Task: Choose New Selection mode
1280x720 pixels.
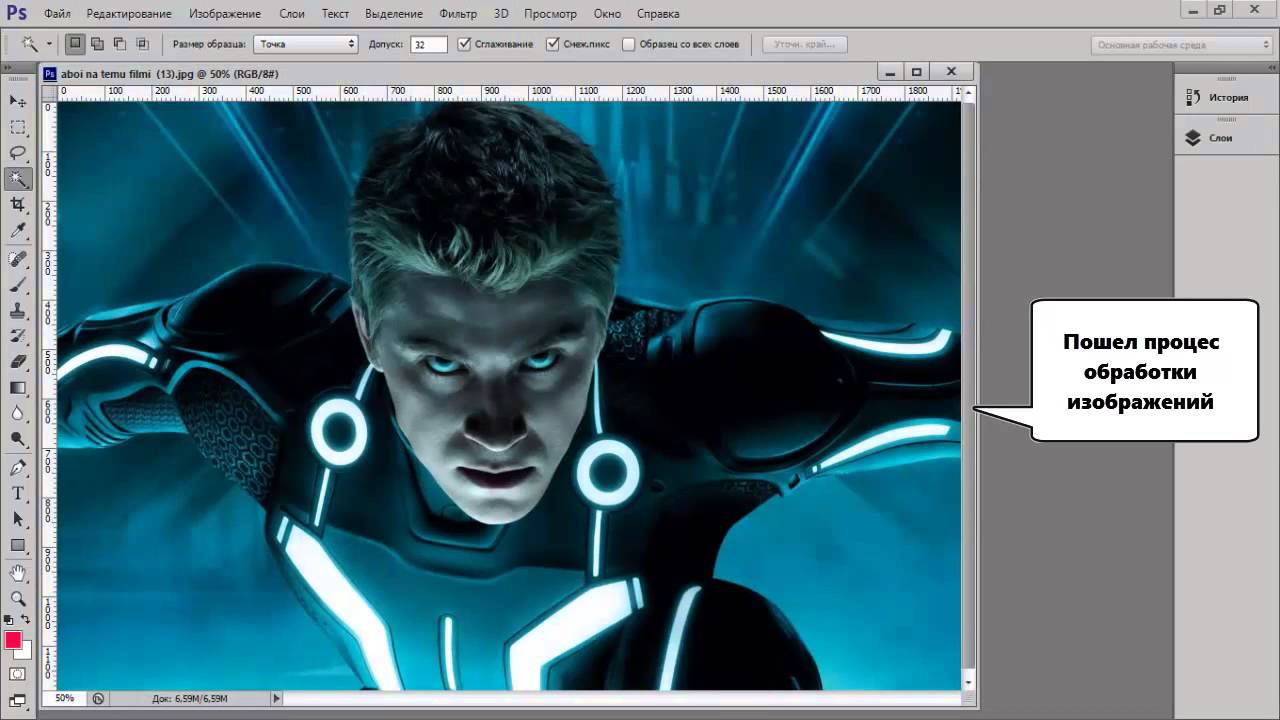Action: 75,44
